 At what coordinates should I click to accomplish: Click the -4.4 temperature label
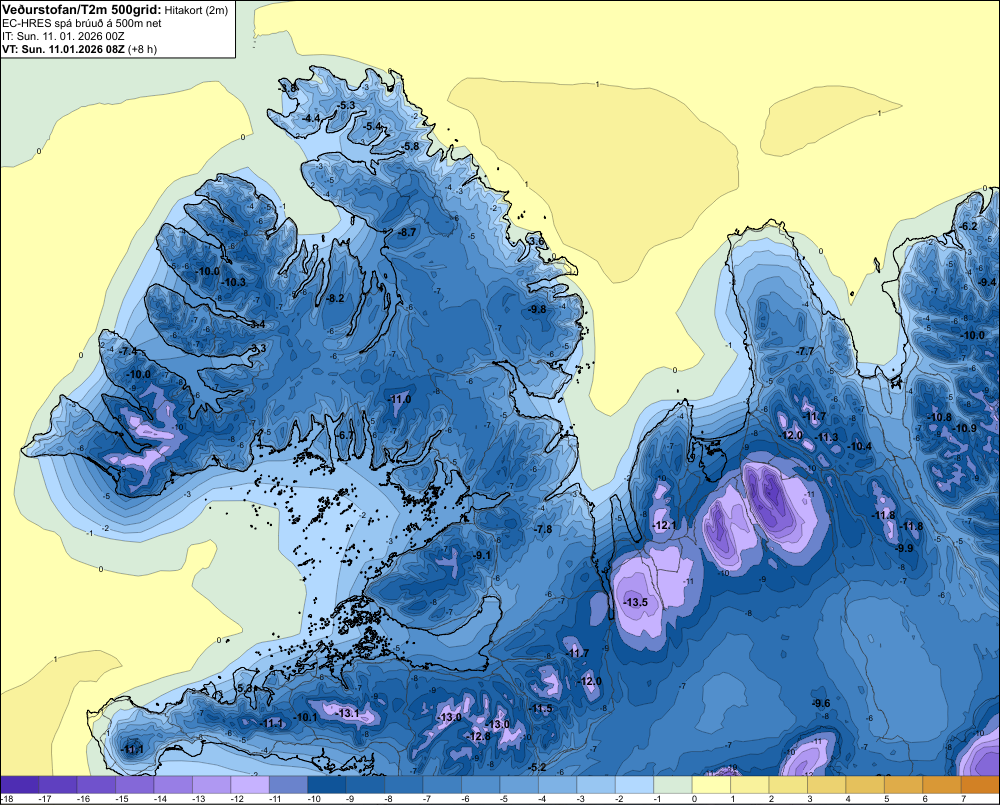pyautogui.click(x=311, y=118)
